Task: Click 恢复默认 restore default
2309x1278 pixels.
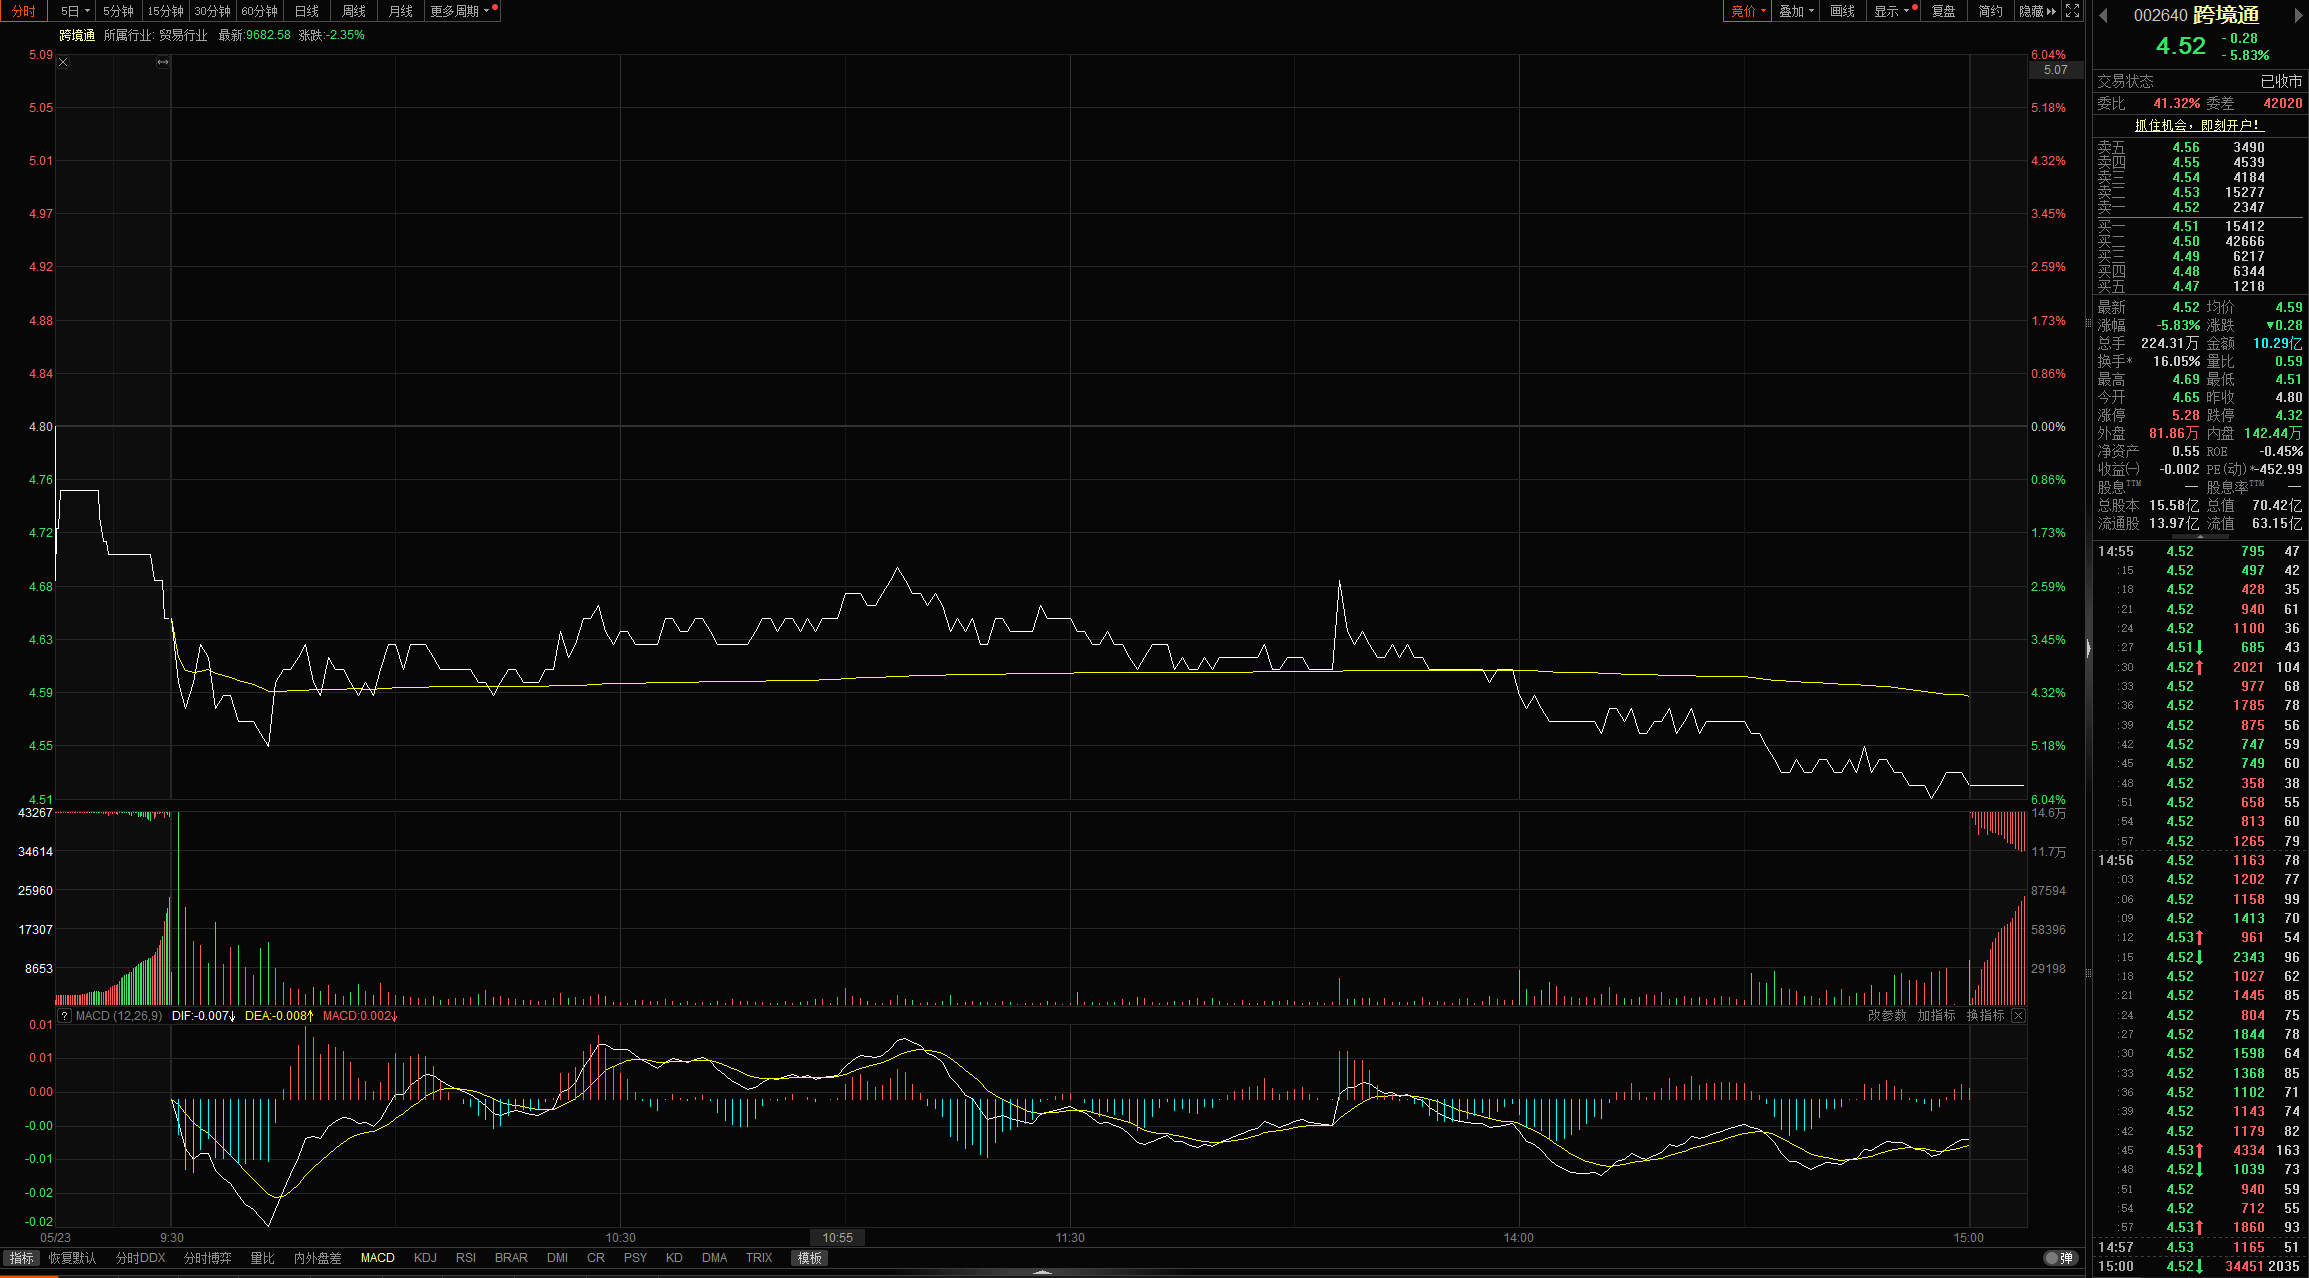Action: click(73, 1258)
